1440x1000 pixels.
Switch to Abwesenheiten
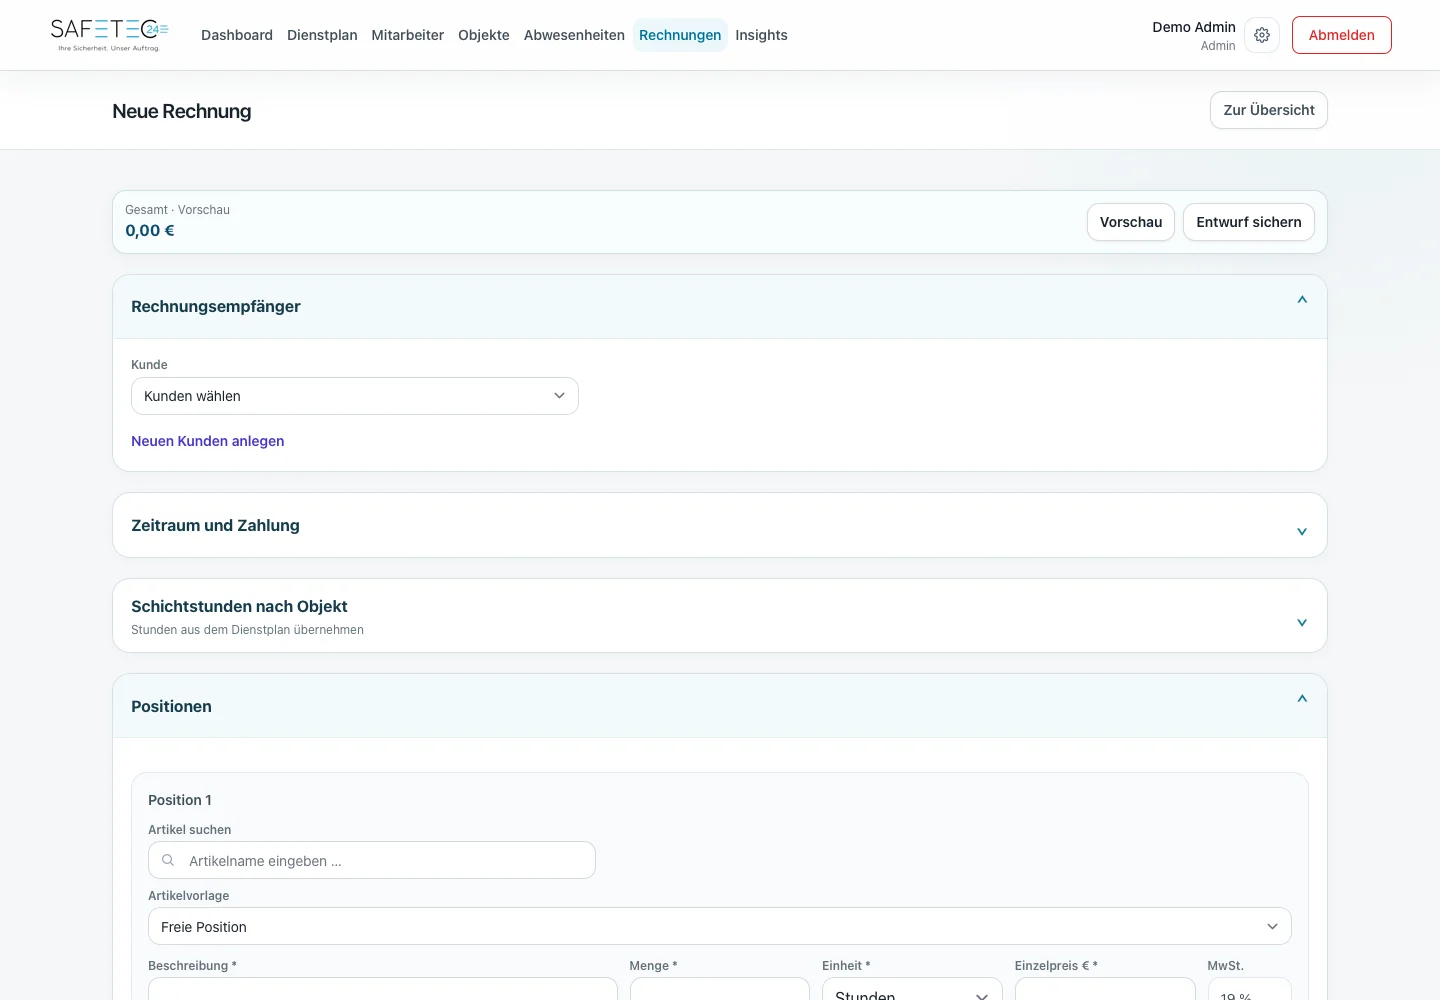[x=574, y=35]
